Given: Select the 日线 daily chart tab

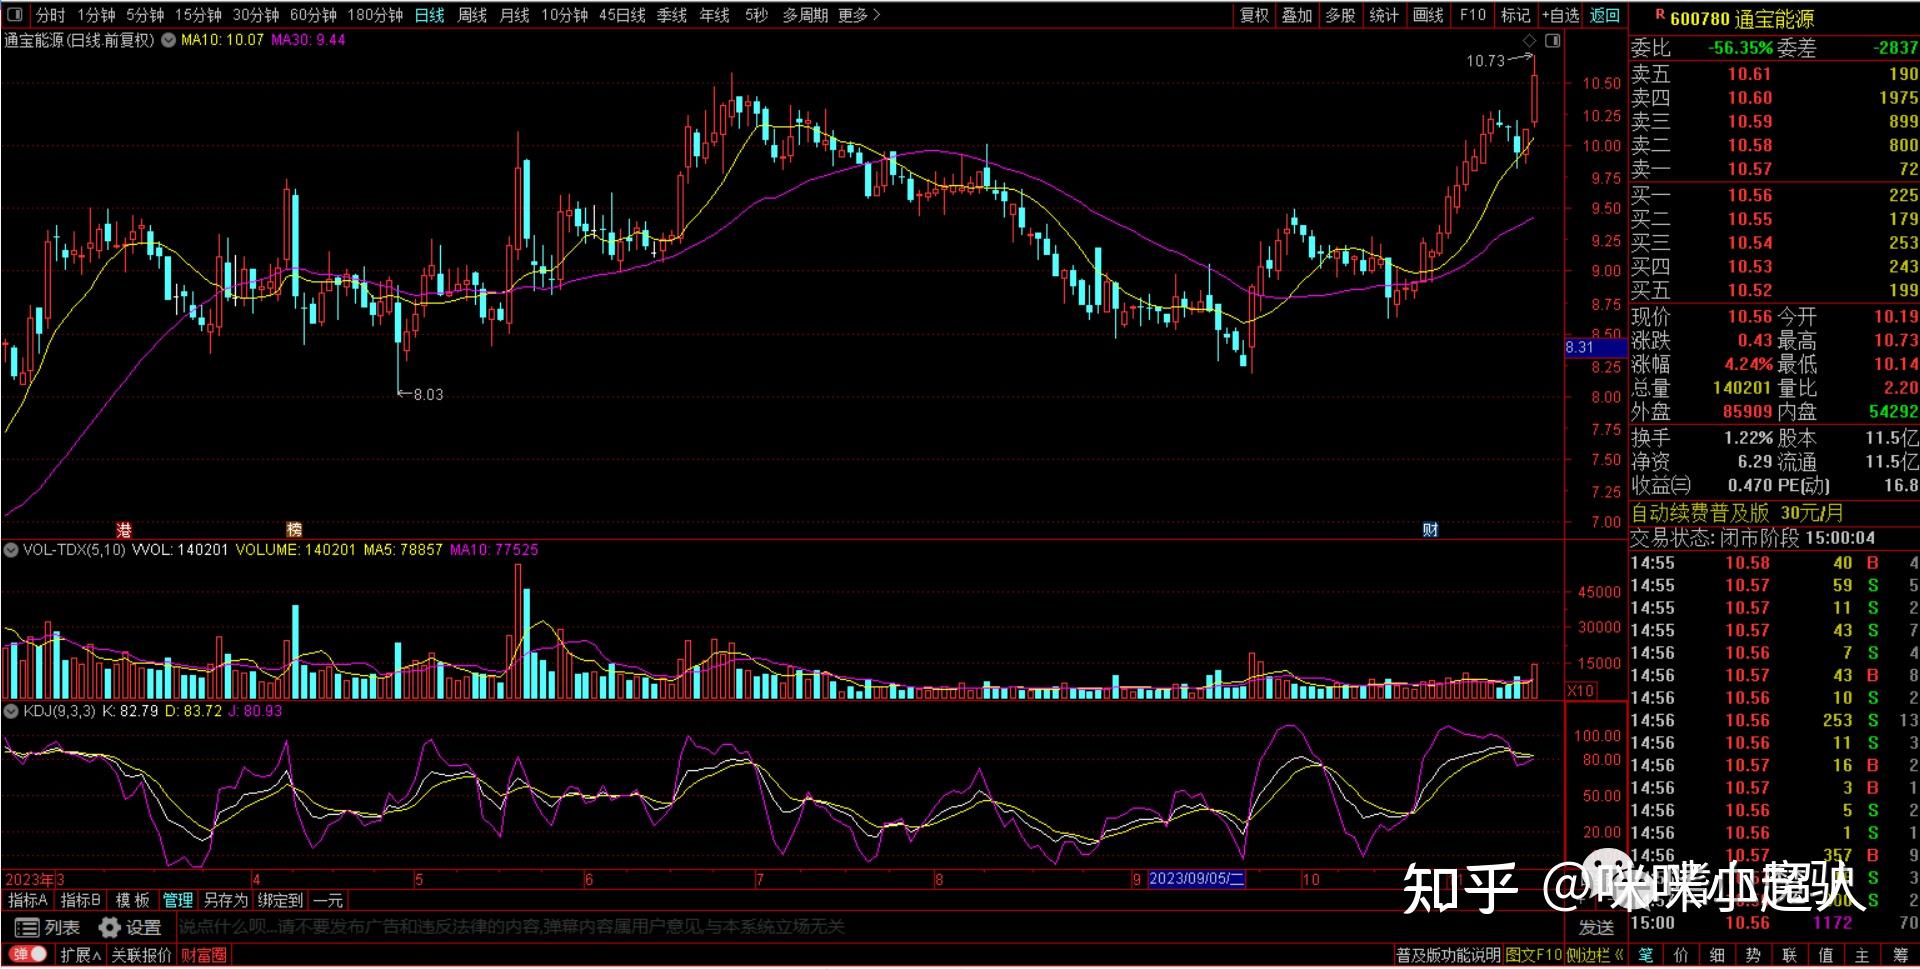Looking at the screenshot, I should click(x=429, y=15).
